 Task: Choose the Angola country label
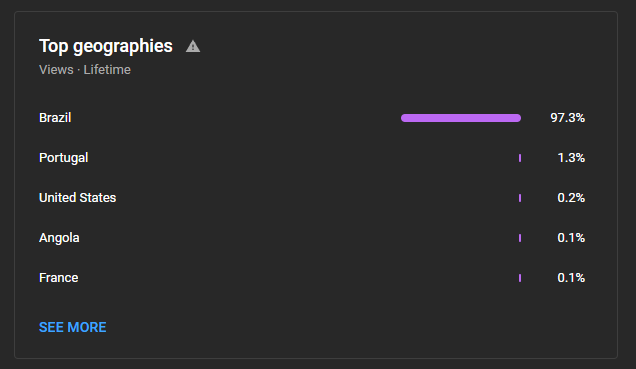pyautogui.click(x=59, y=238)
